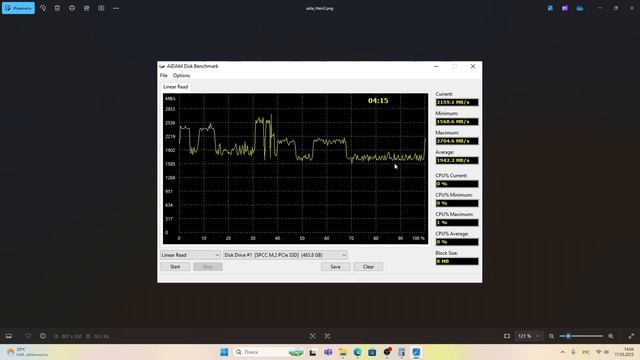Image resolution: width=640 pixels, height=360 pixels.
Task: Click the fit-to-window icon in the bottom center
Action: (x=313, y=336)
